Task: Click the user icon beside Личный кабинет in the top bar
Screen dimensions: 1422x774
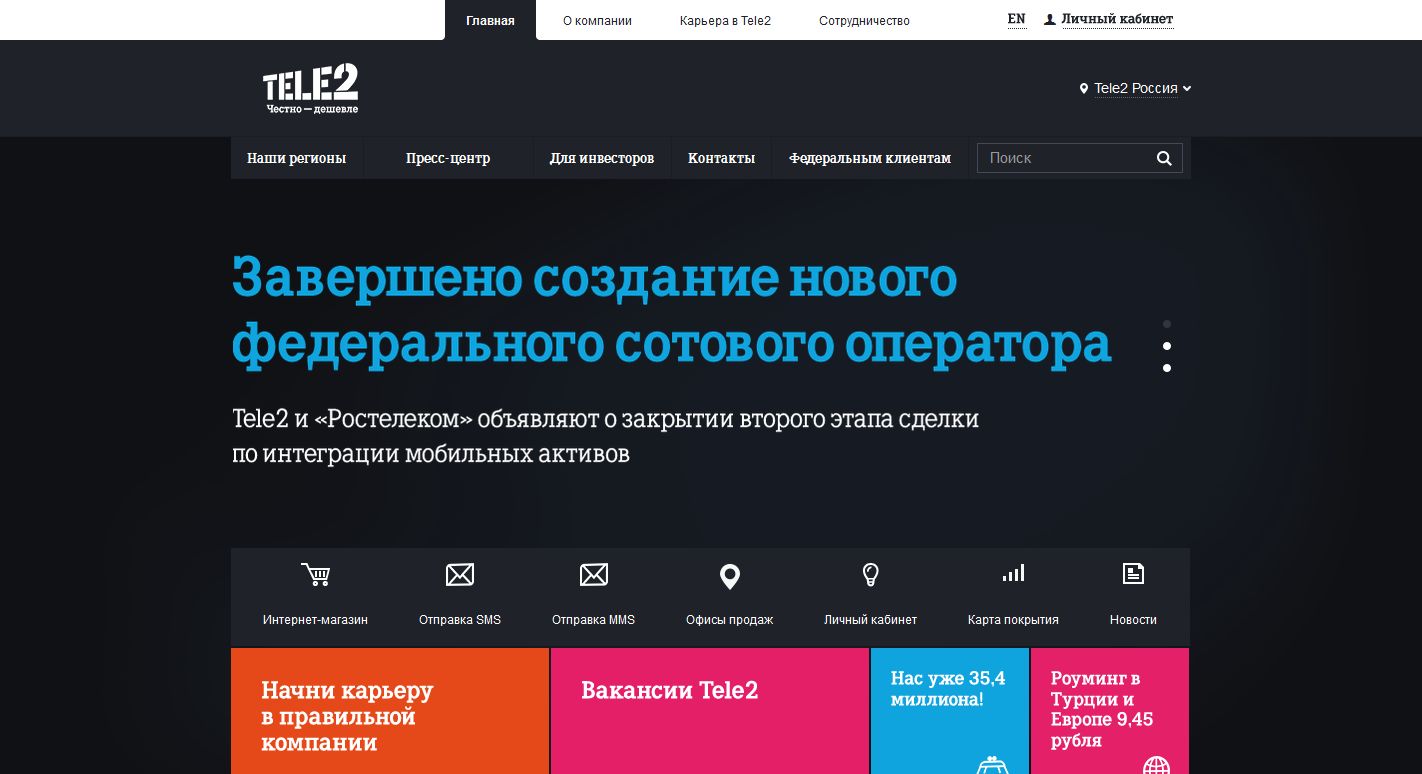Action: (x=1050, y=20)
